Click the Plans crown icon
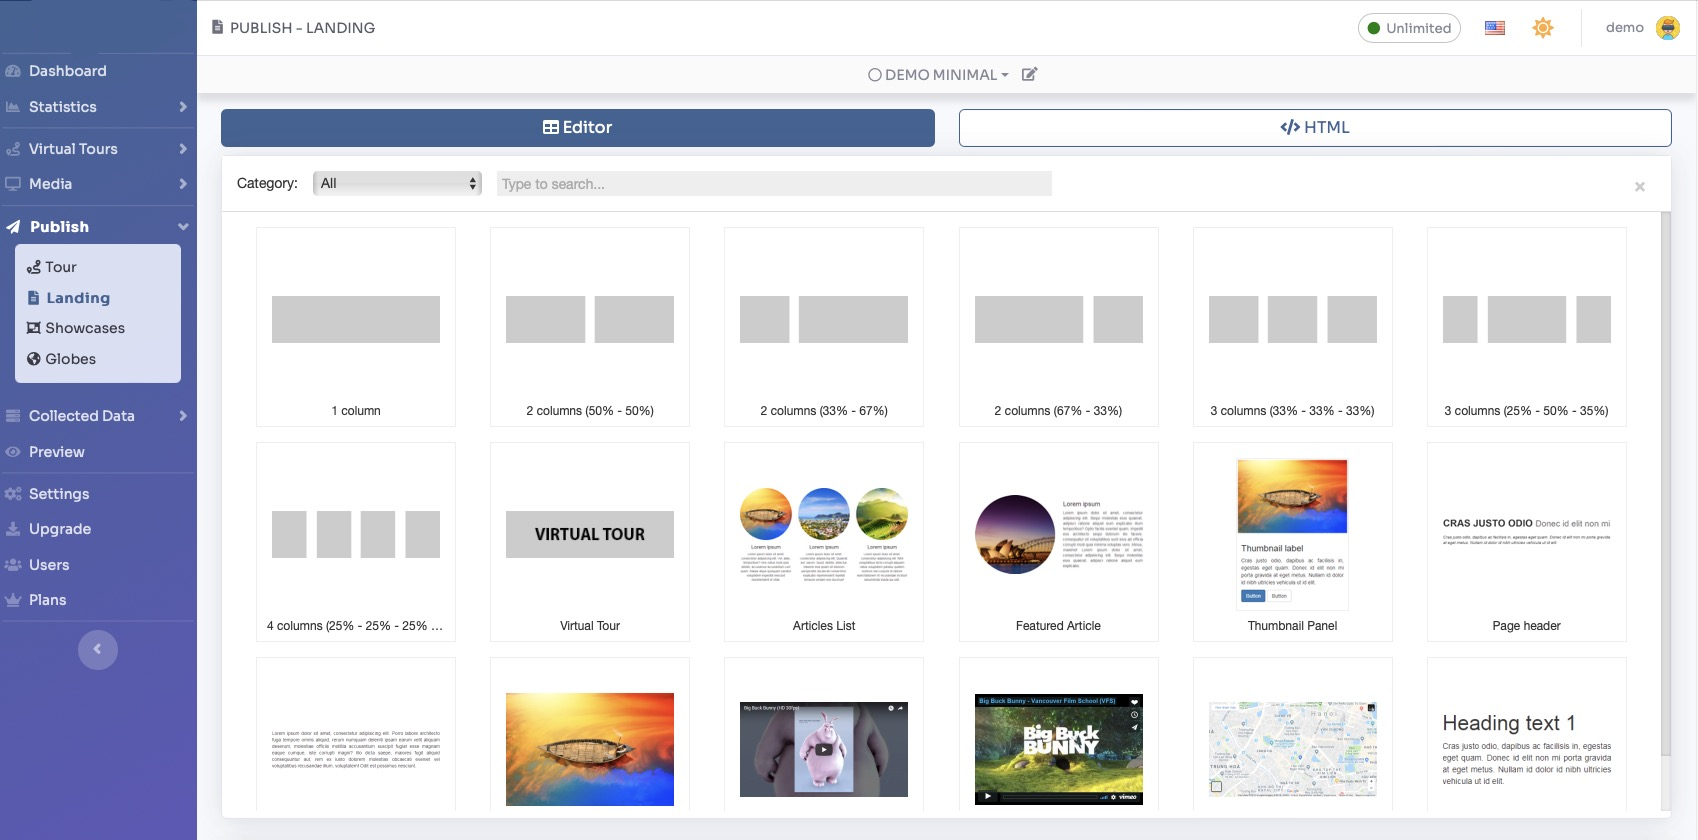Screen dimensions: 1698x840 tap(13, 600)
